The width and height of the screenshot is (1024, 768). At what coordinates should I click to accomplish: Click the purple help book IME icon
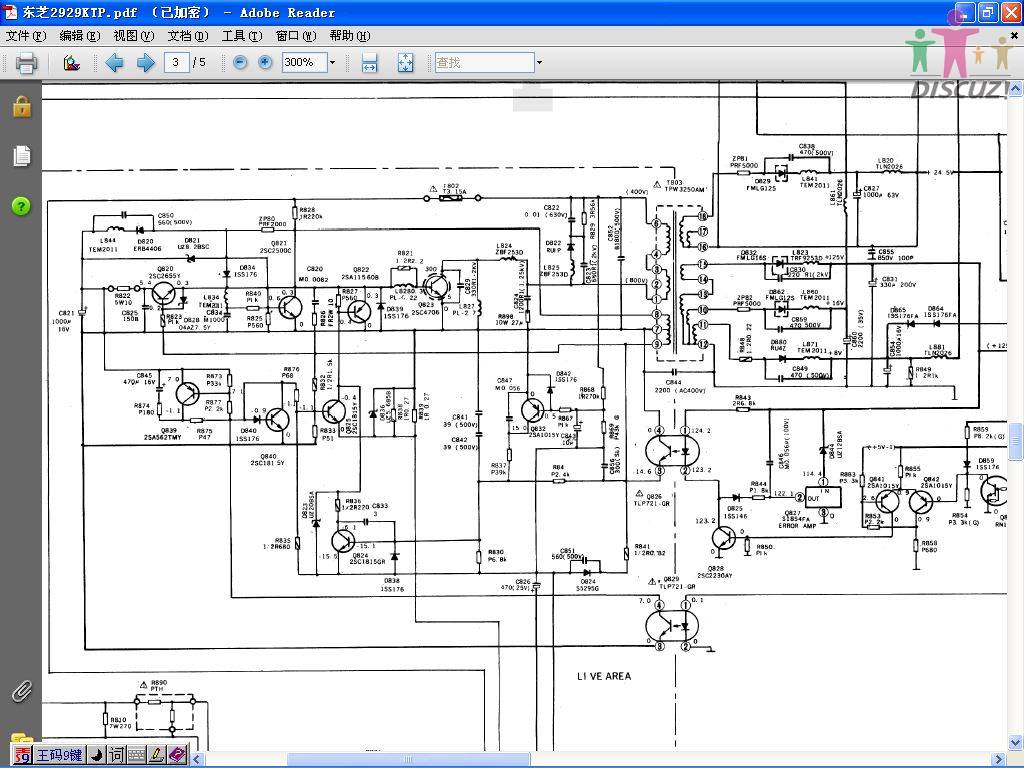pos(177,755)
